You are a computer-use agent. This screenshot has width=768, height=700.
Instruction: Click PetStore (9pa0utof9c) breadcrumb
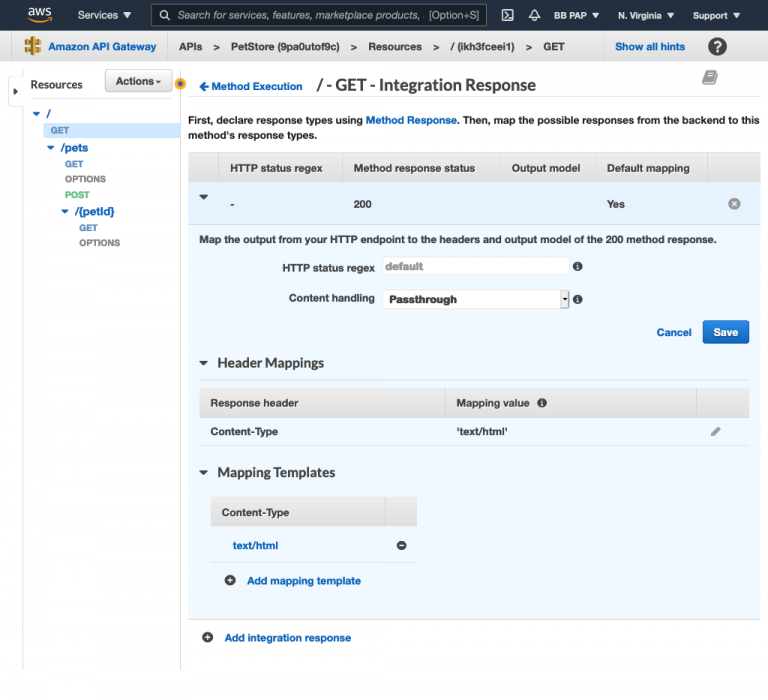(285, 47)
